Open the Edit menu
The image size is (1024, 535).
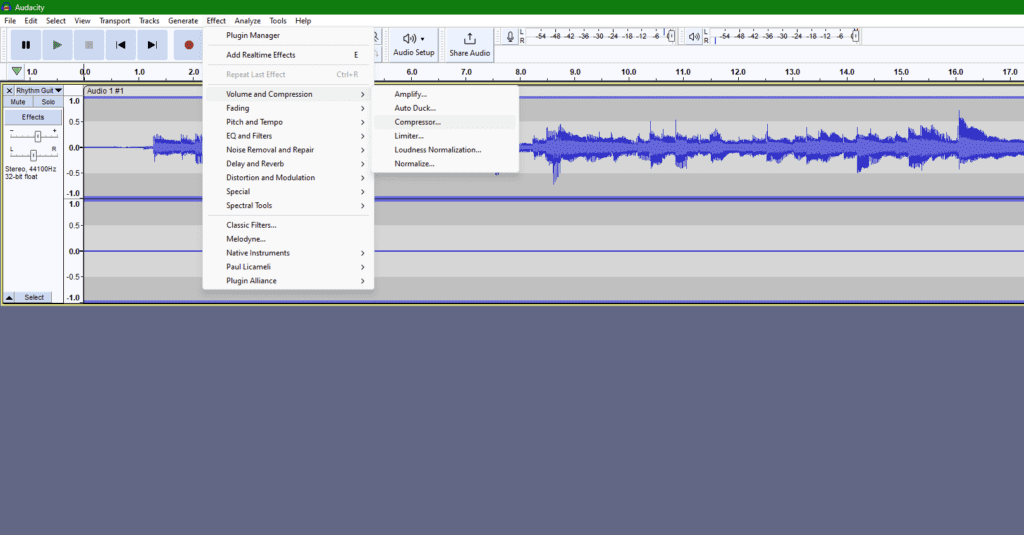[x=31, y=21]
